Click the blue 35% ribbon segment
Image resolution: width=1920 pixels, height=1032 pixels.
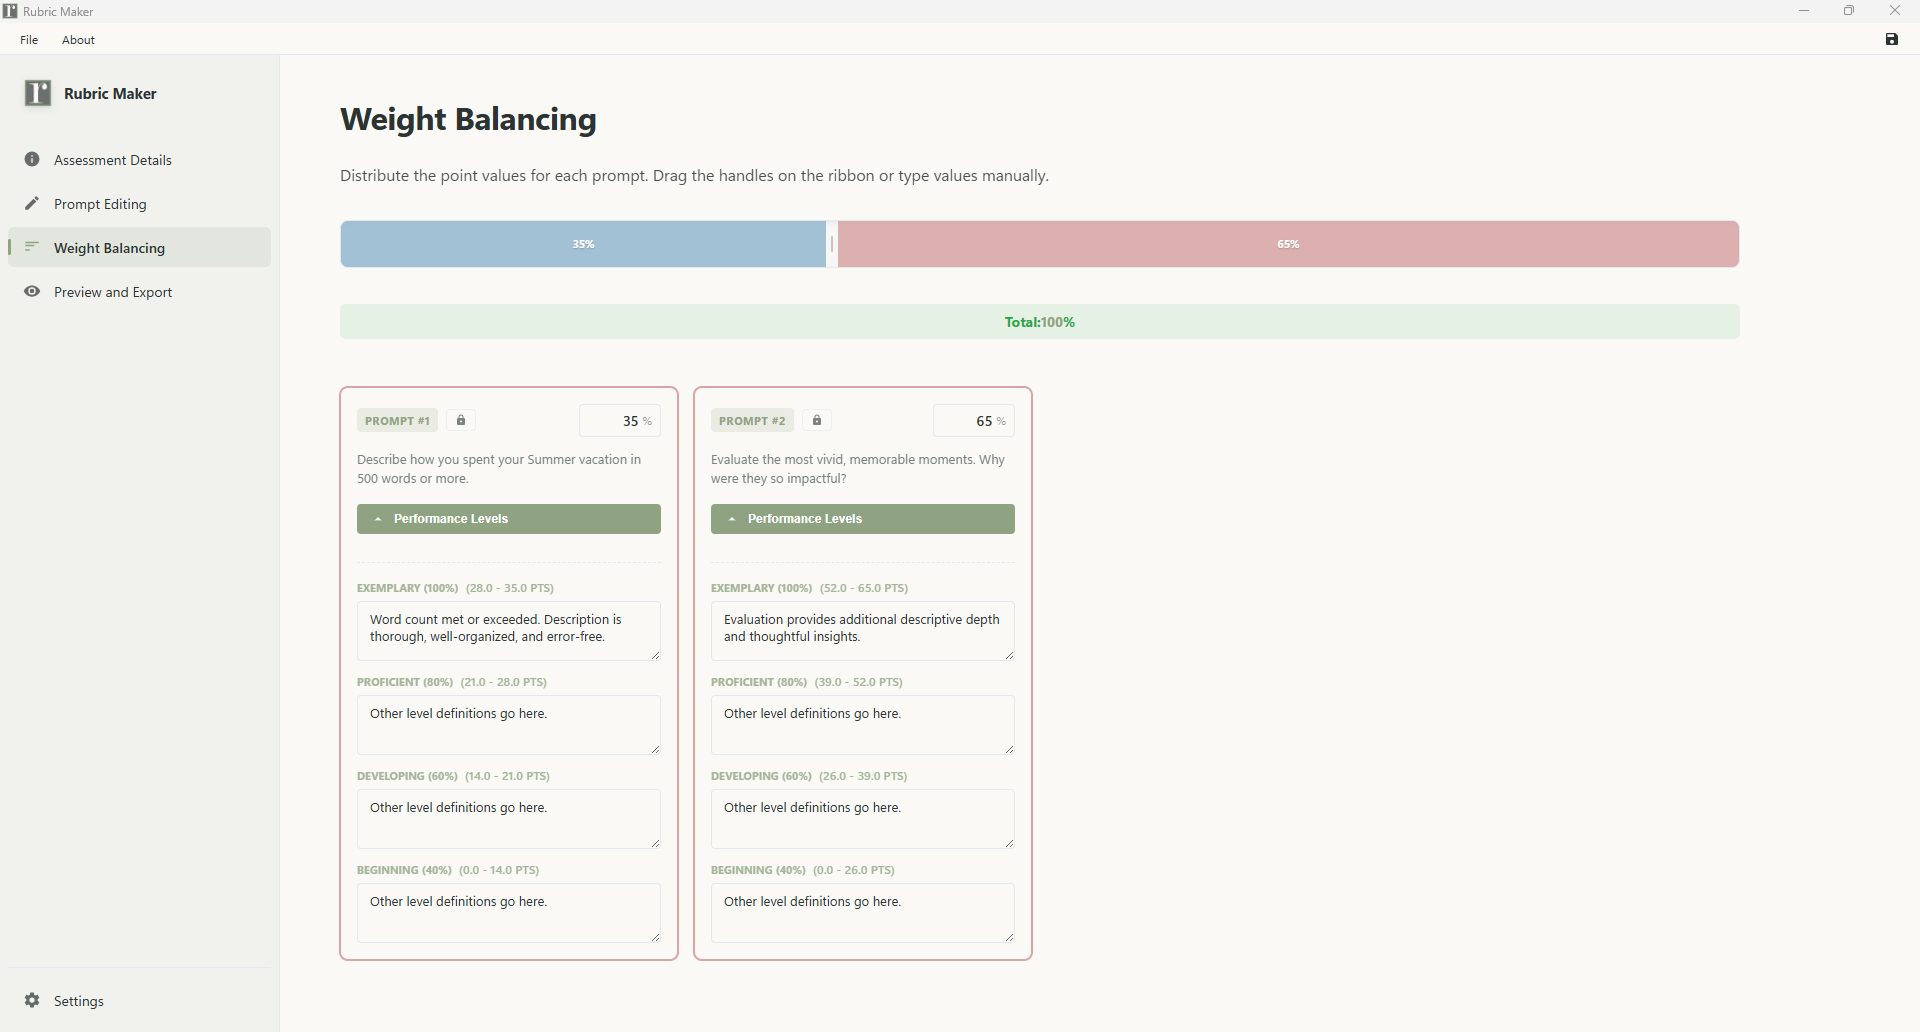[583, 244]
